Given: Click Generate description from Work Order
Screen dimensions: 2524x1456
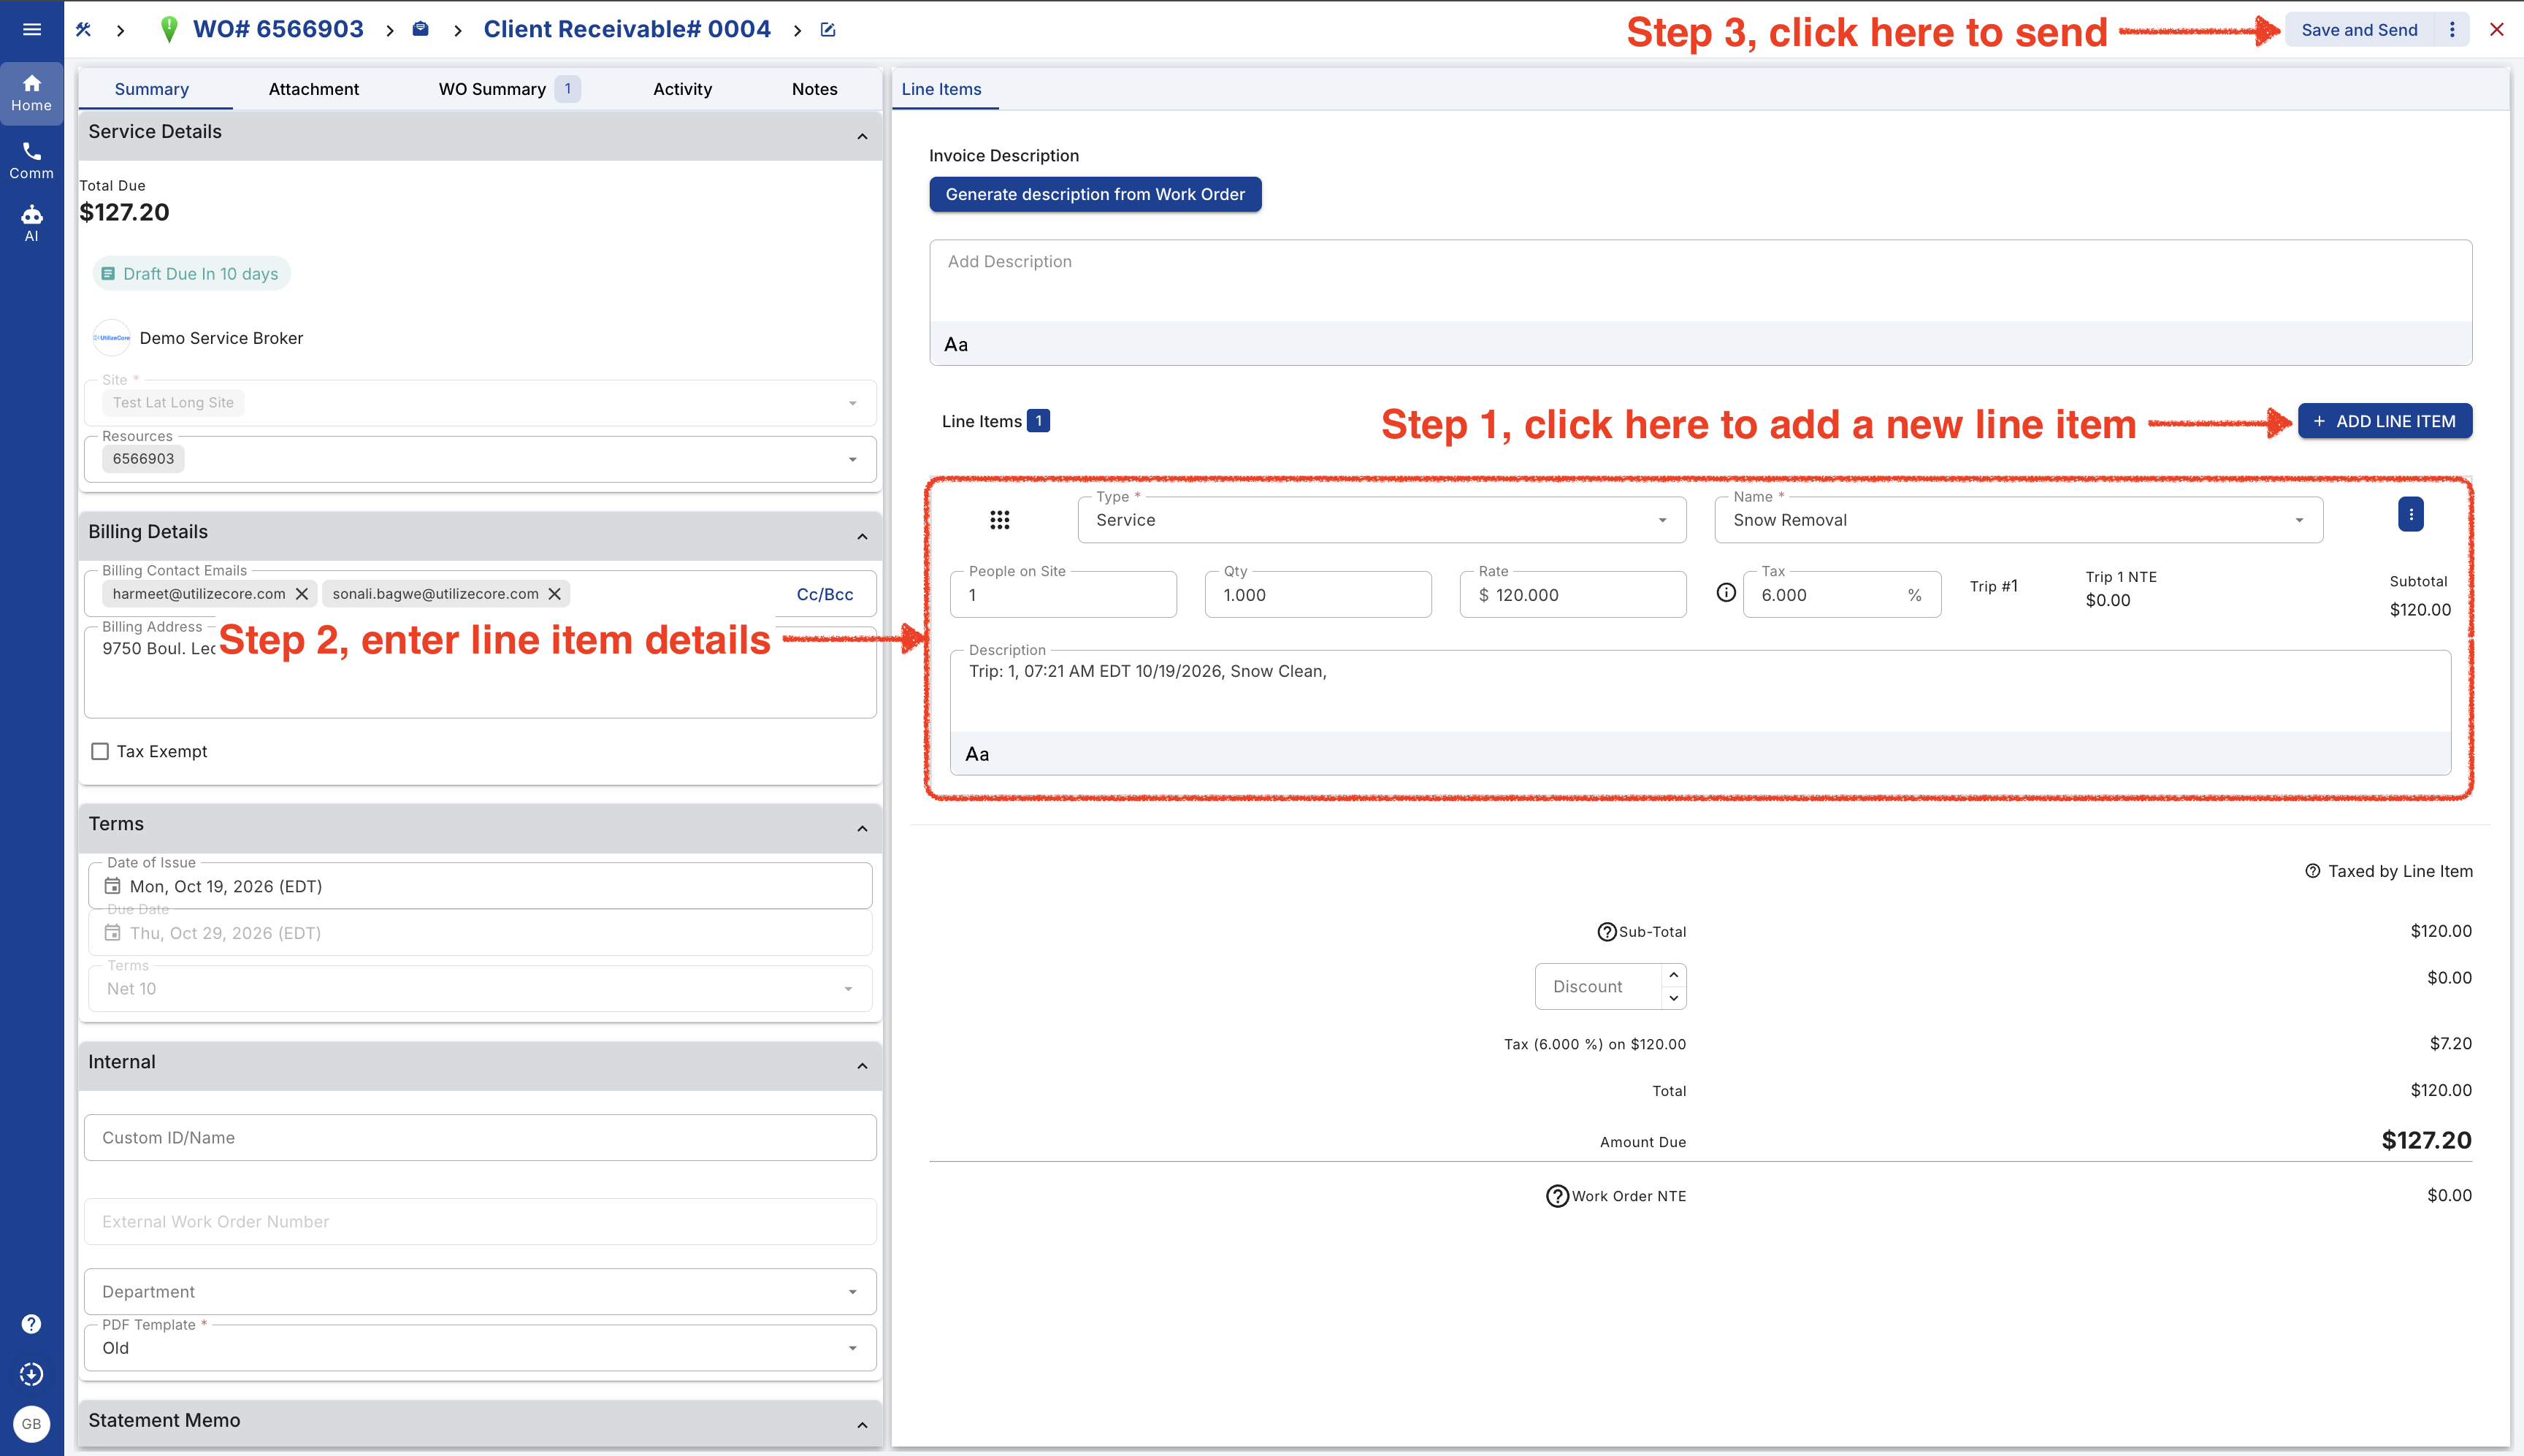Looking at the screenshot, I should [1095, 194].
